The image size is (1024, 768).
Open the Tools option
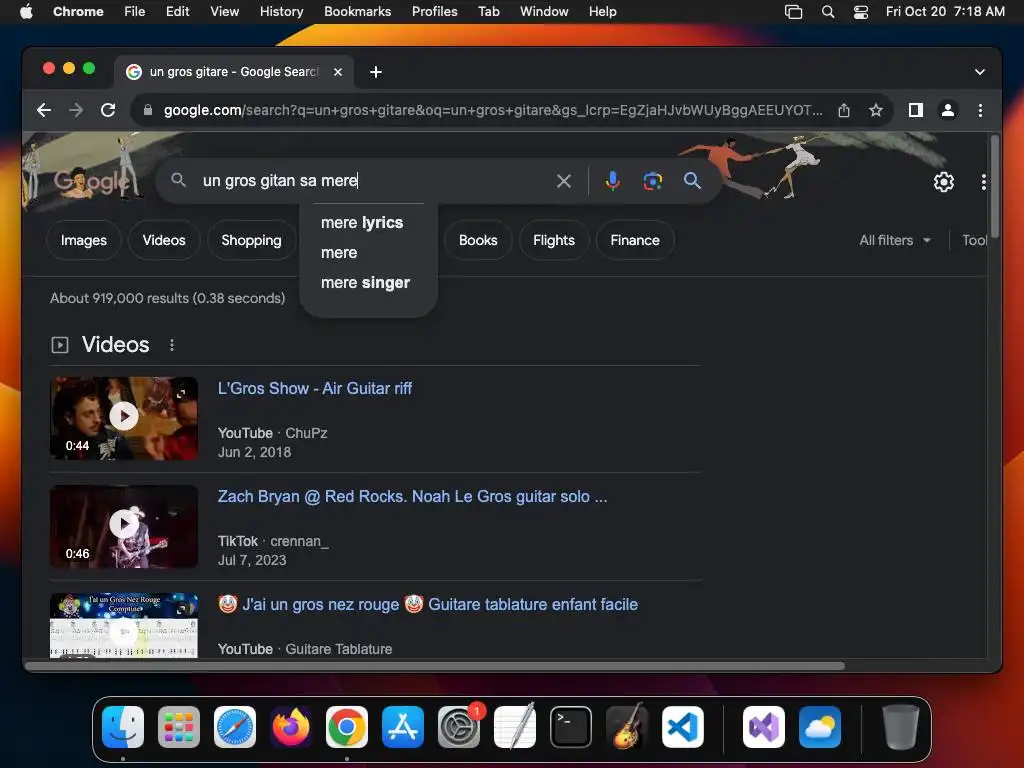[x=974, y=240]
